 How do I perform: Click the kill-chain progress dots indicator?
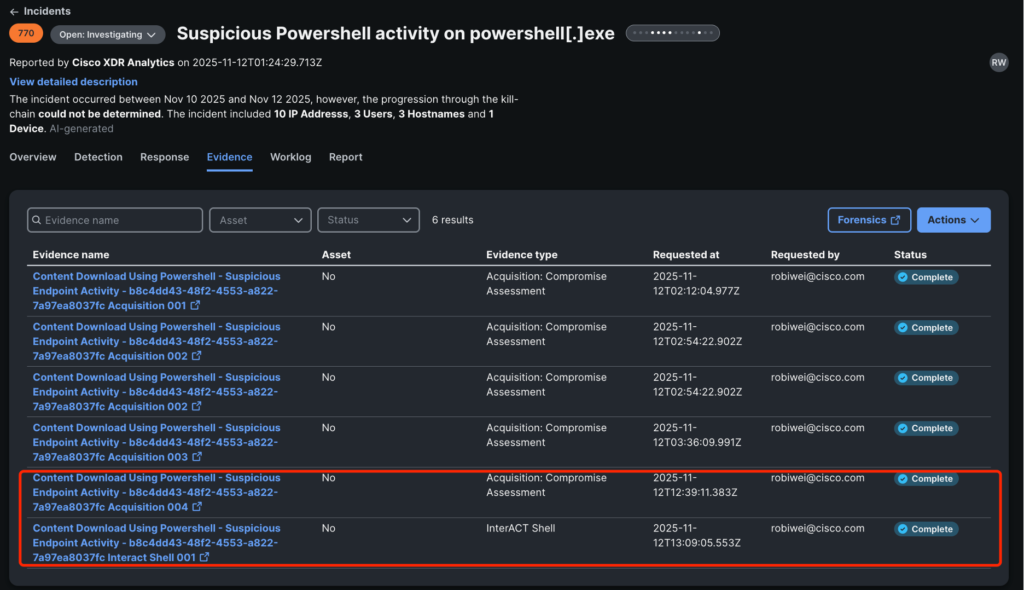pos(672,33)
